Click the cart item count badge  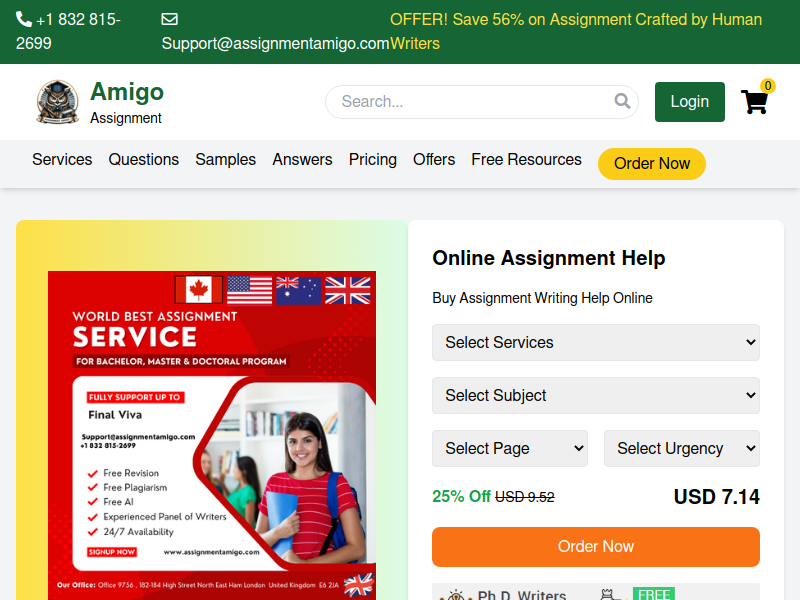click(768, 86)
